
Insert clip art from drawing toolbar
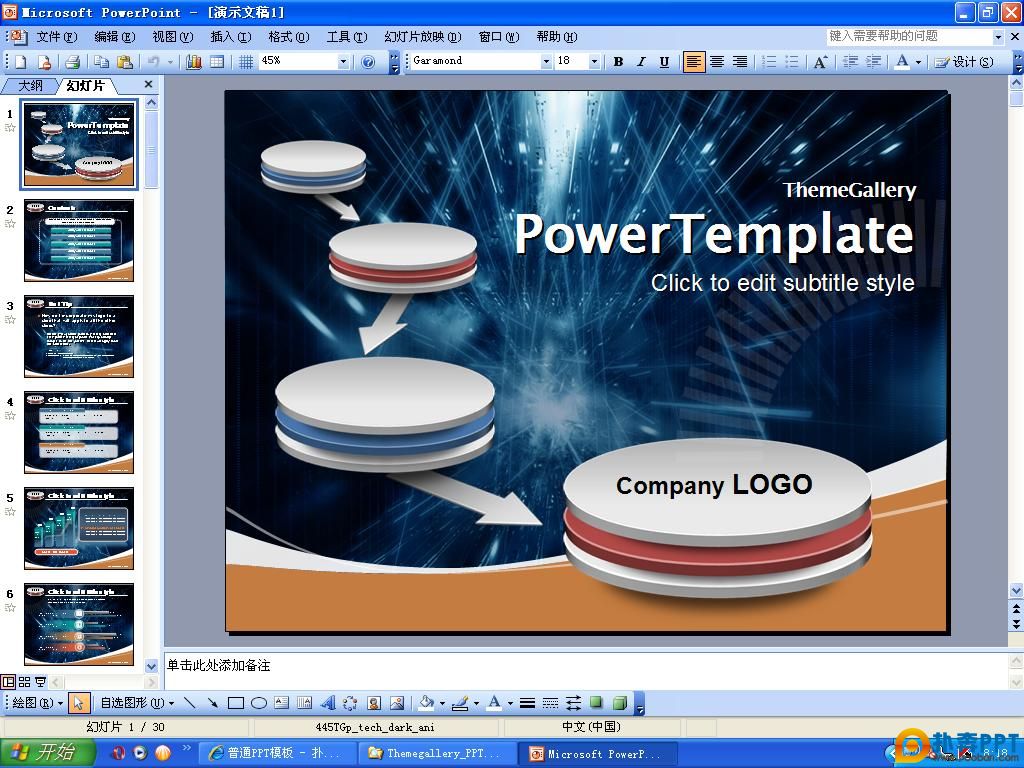[374, 703]
